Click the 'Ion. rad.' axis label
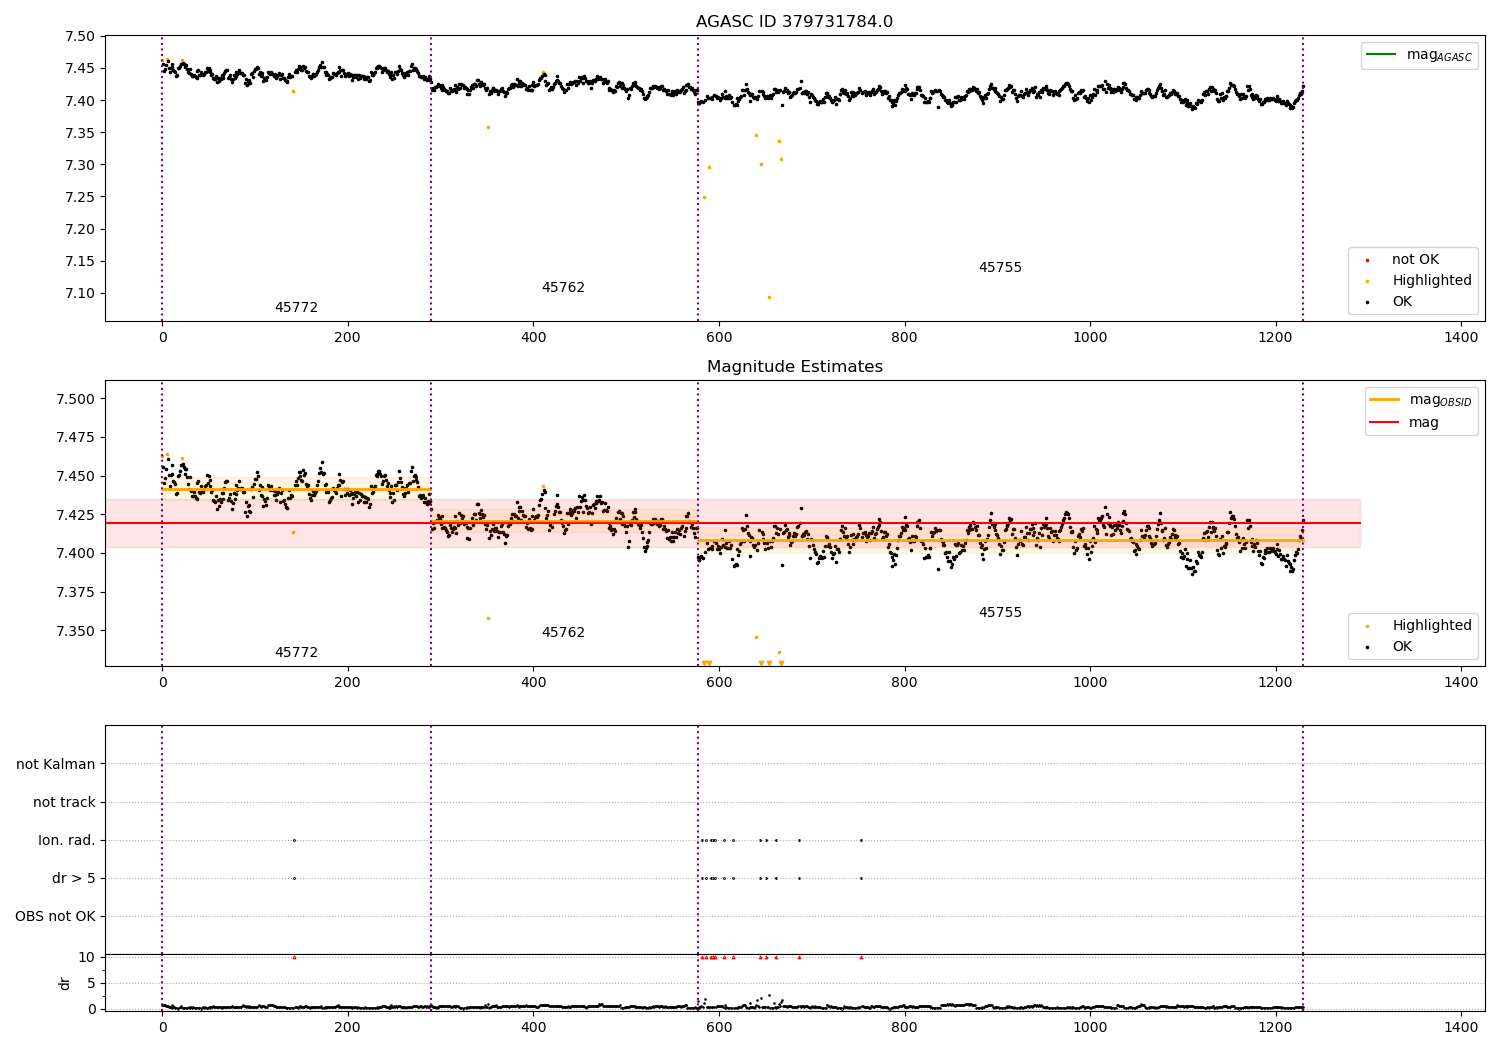The height and width of the screenshot is (1050, 1500). (x=67, y=840)
